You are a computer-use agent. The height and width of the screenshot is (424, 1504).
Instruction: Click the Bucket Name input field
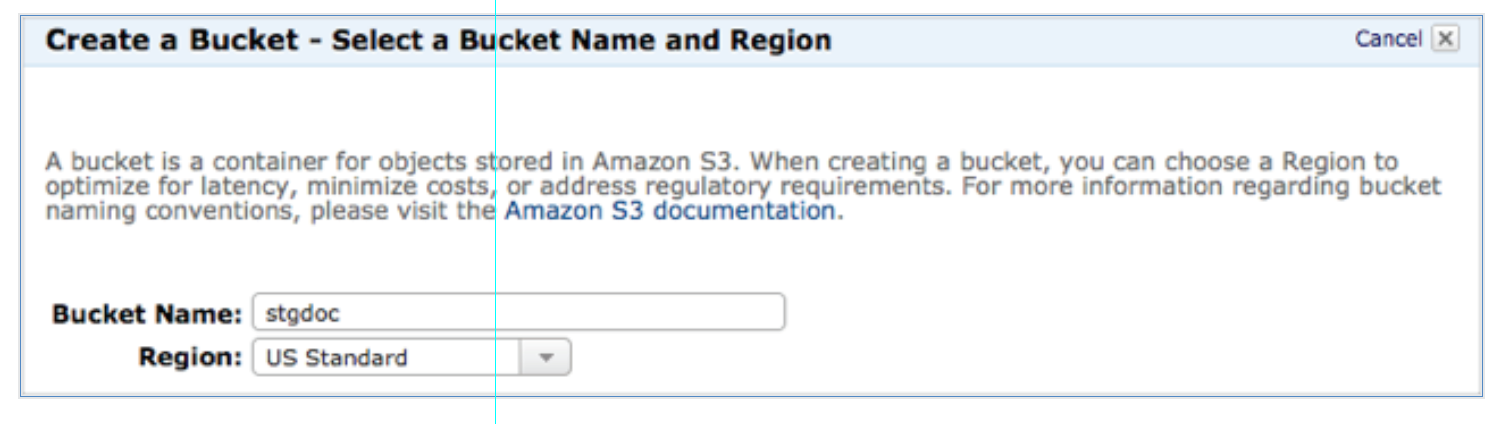click(x=518, y=313)
